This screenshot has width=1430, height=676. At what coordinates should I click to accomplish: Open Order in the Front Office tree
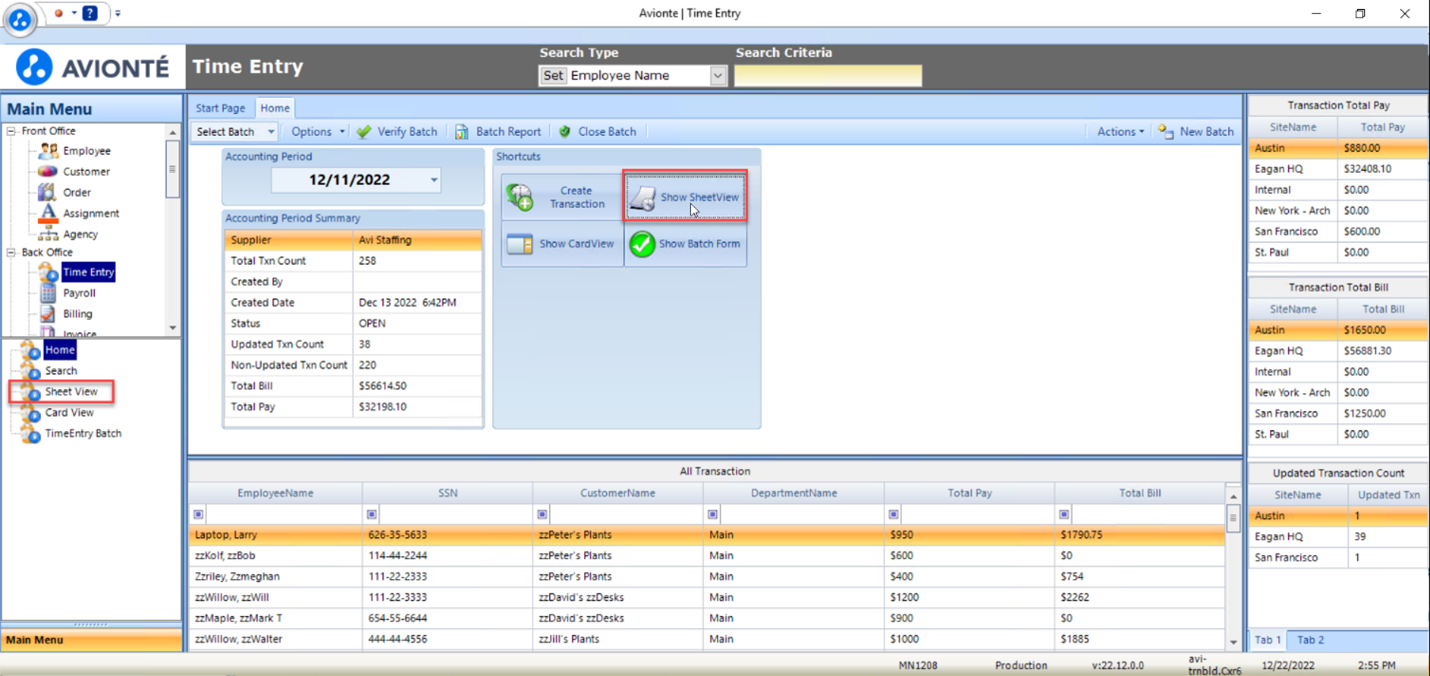(77, 193)
